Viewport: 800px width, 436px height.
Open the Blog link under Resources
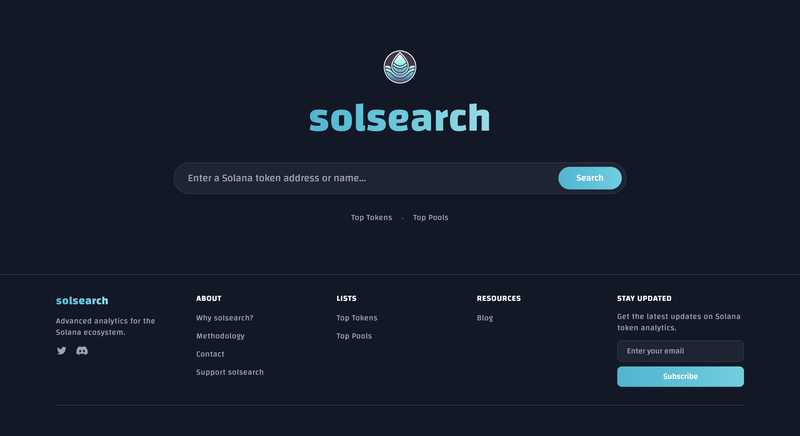point(485,318)
